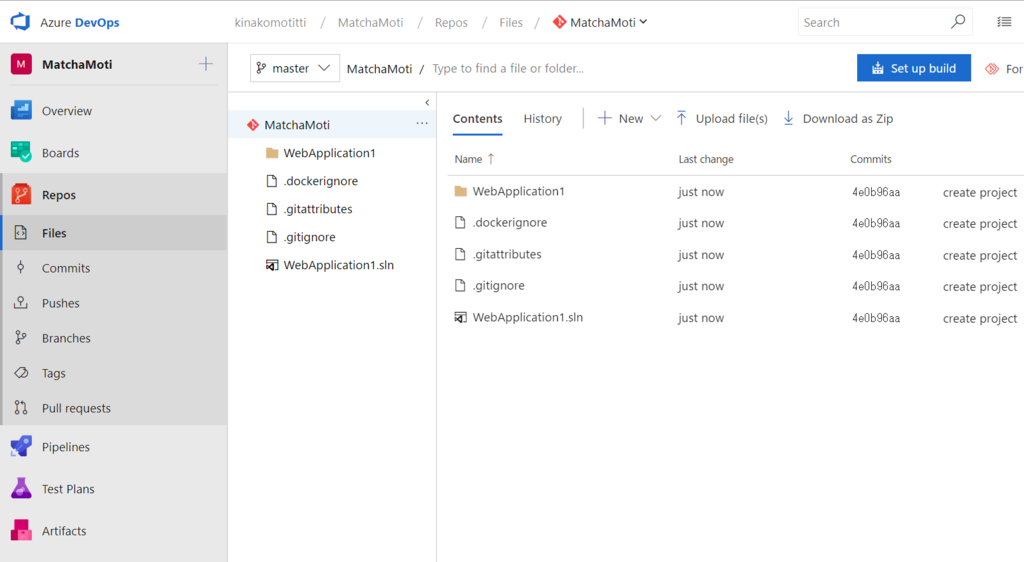Open the Commits icon in sidebar
The height and width of the screenshot is (562, 1024).
21,268
